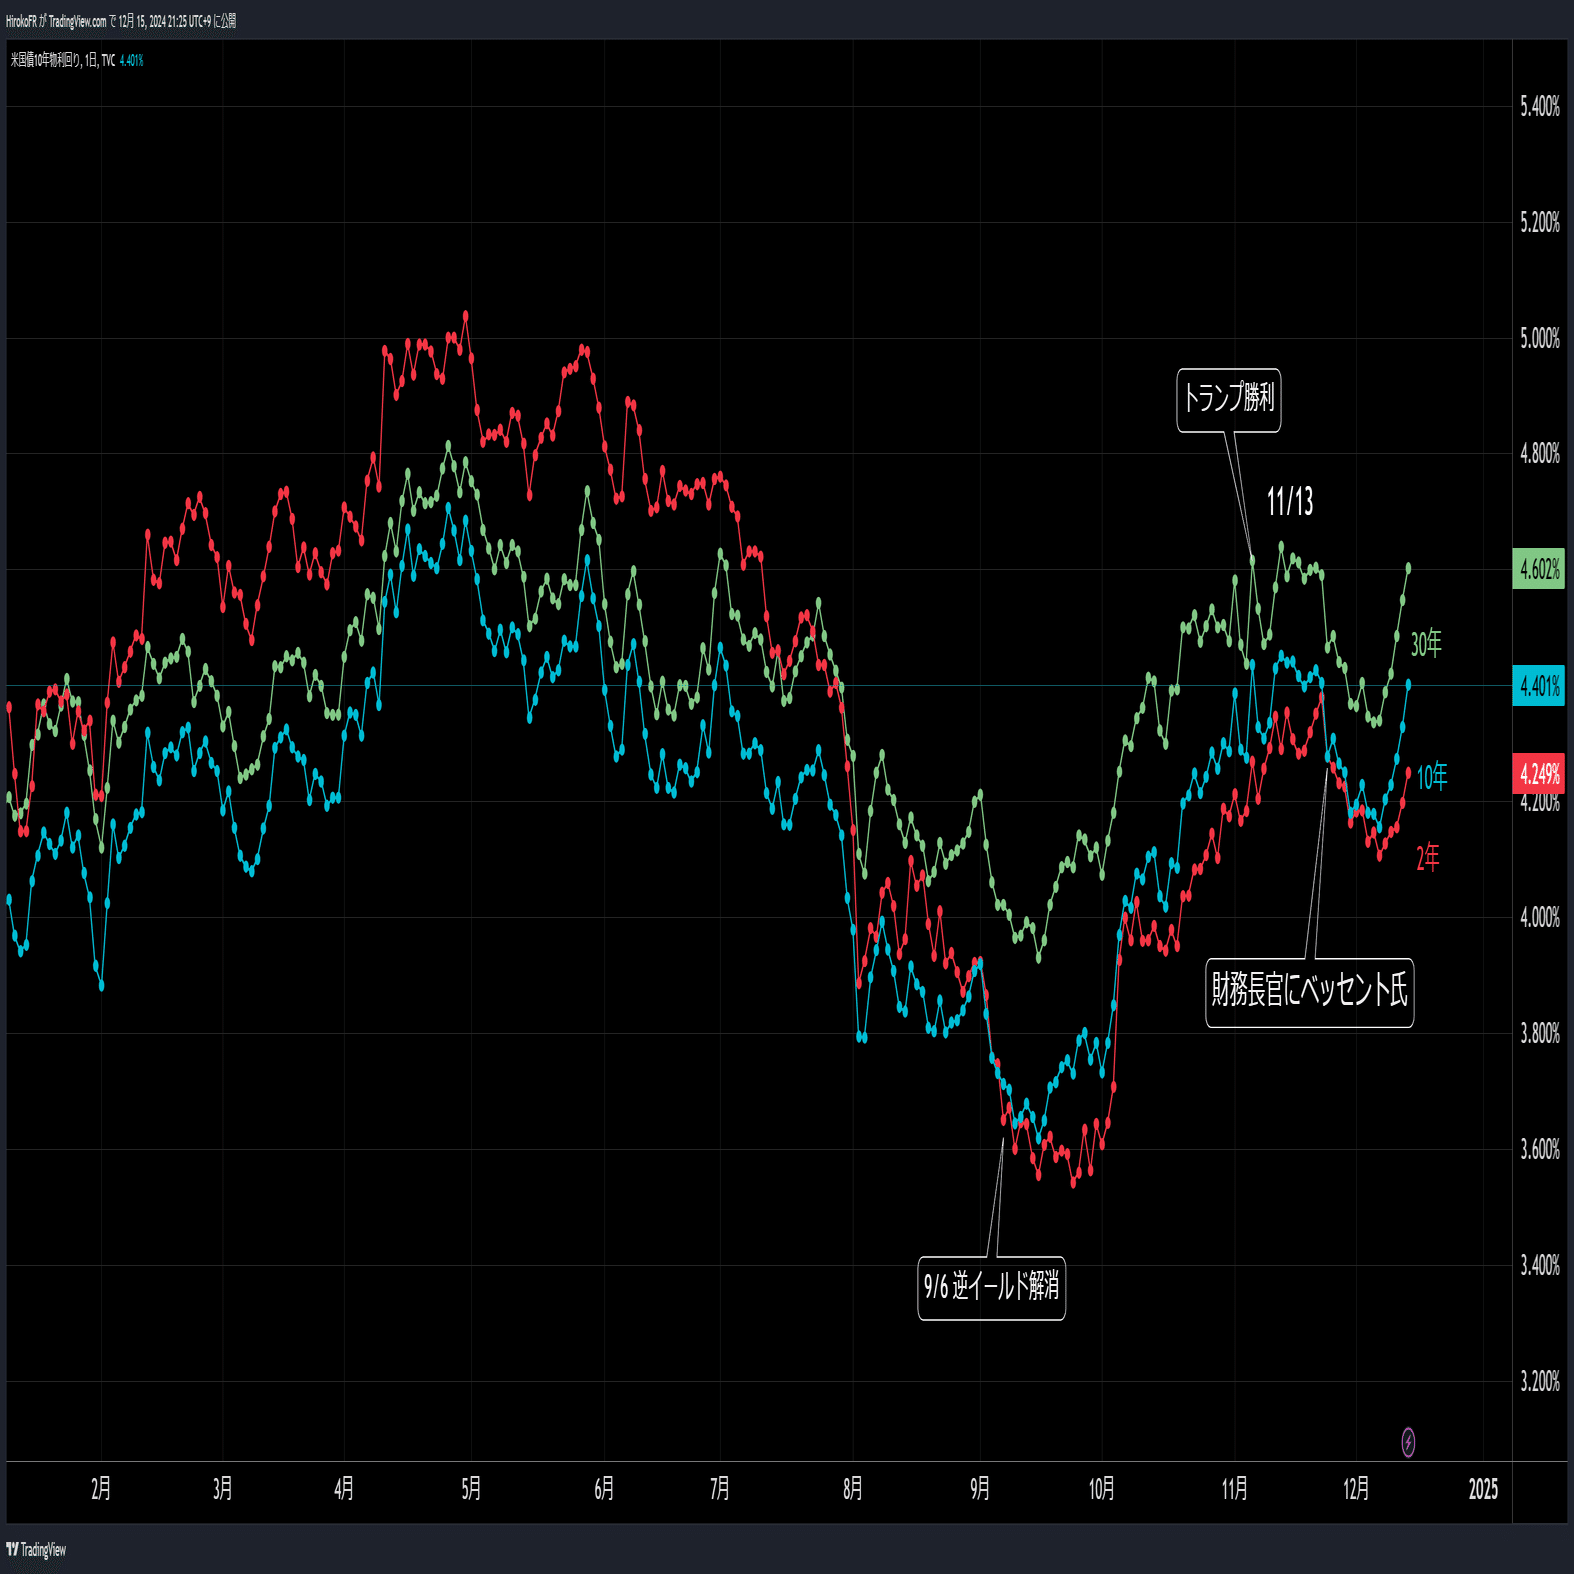1574x1574 pixels.
Task: Click the 8月 label on time axis
Action: click(x=853, y=1489)
